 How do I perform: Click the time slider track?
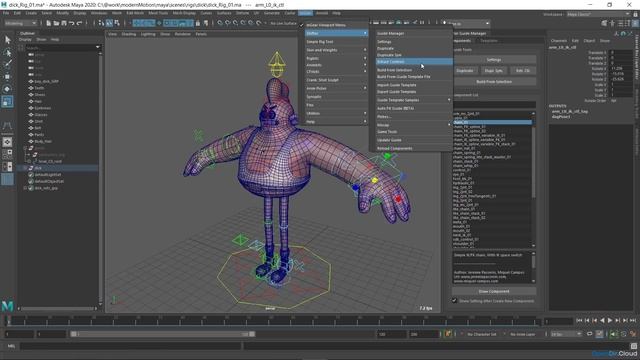[x=273, y=321]
